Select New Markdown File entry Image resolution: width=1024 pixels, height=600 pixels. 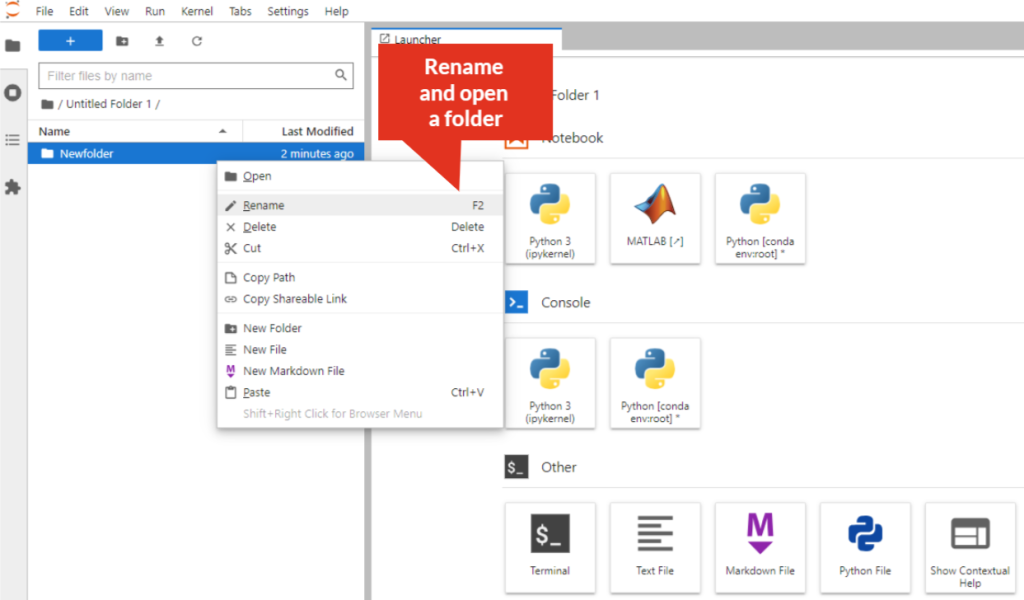click(360, 371)
